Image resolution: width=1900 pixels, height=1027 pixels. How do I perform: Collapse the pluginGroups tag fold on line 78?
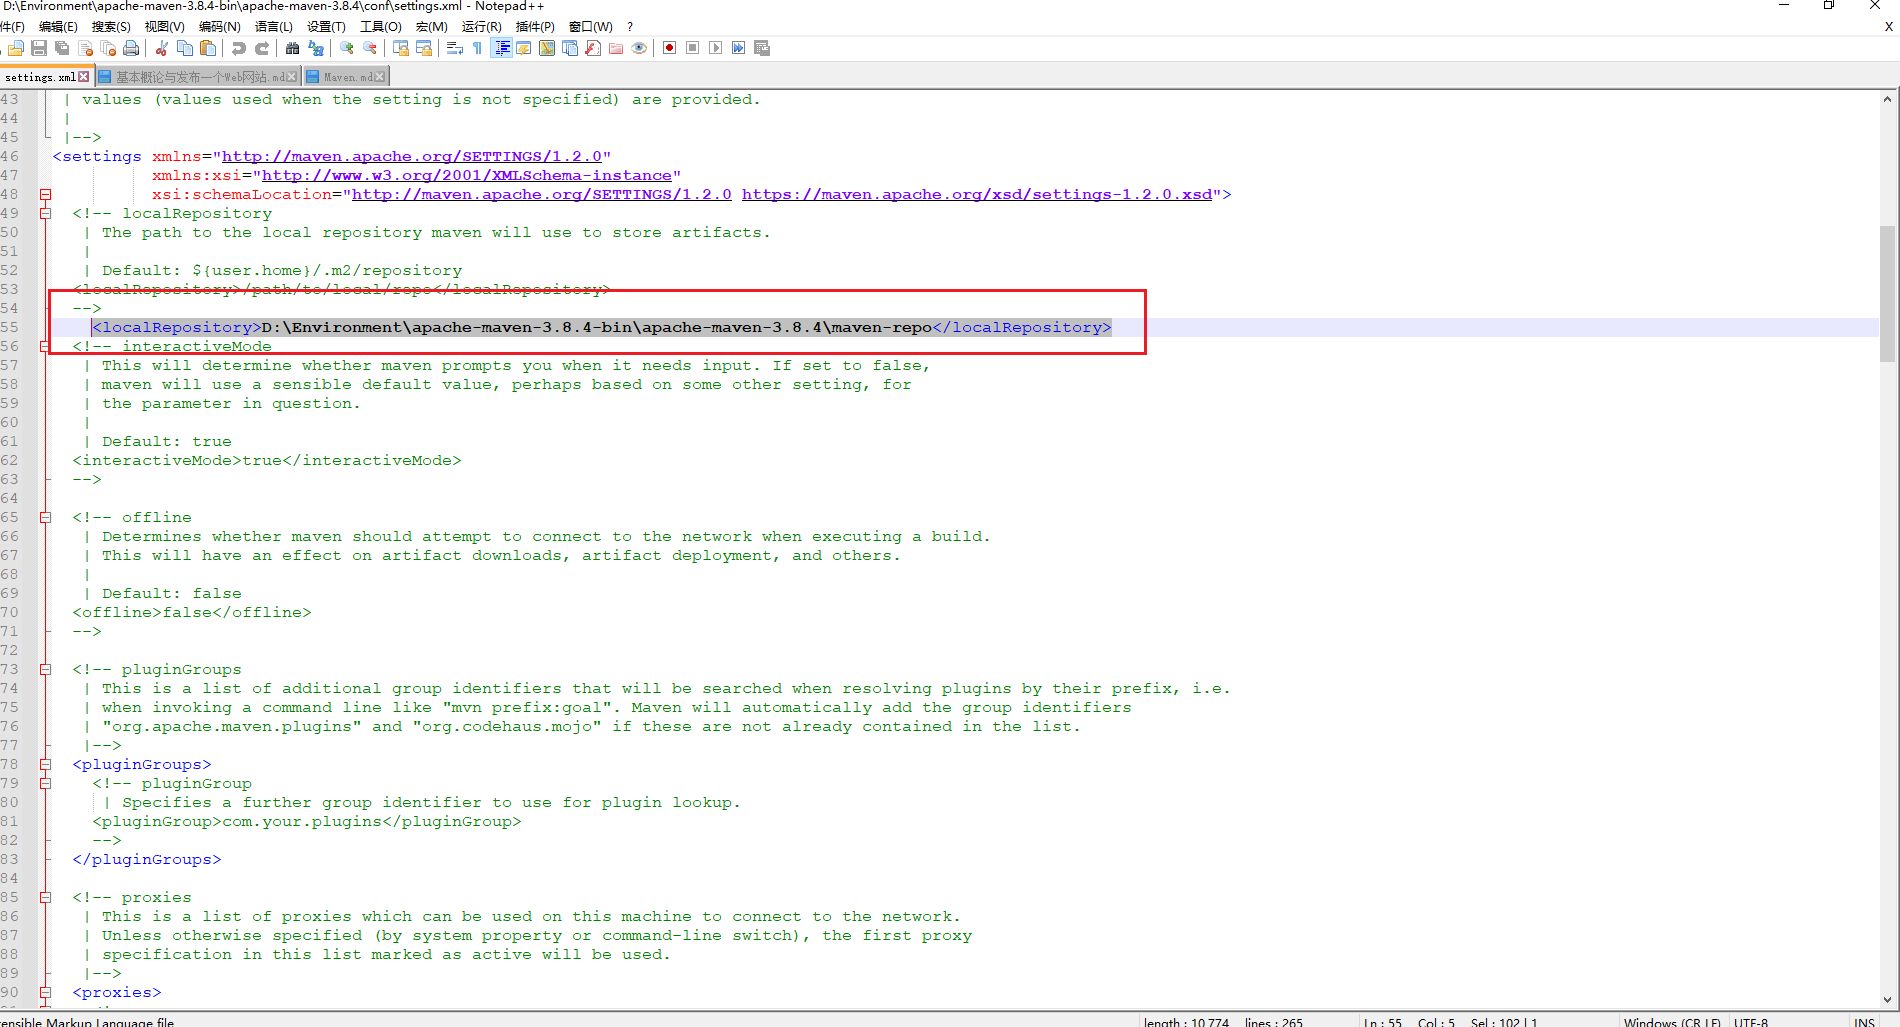tap(45, 764)
